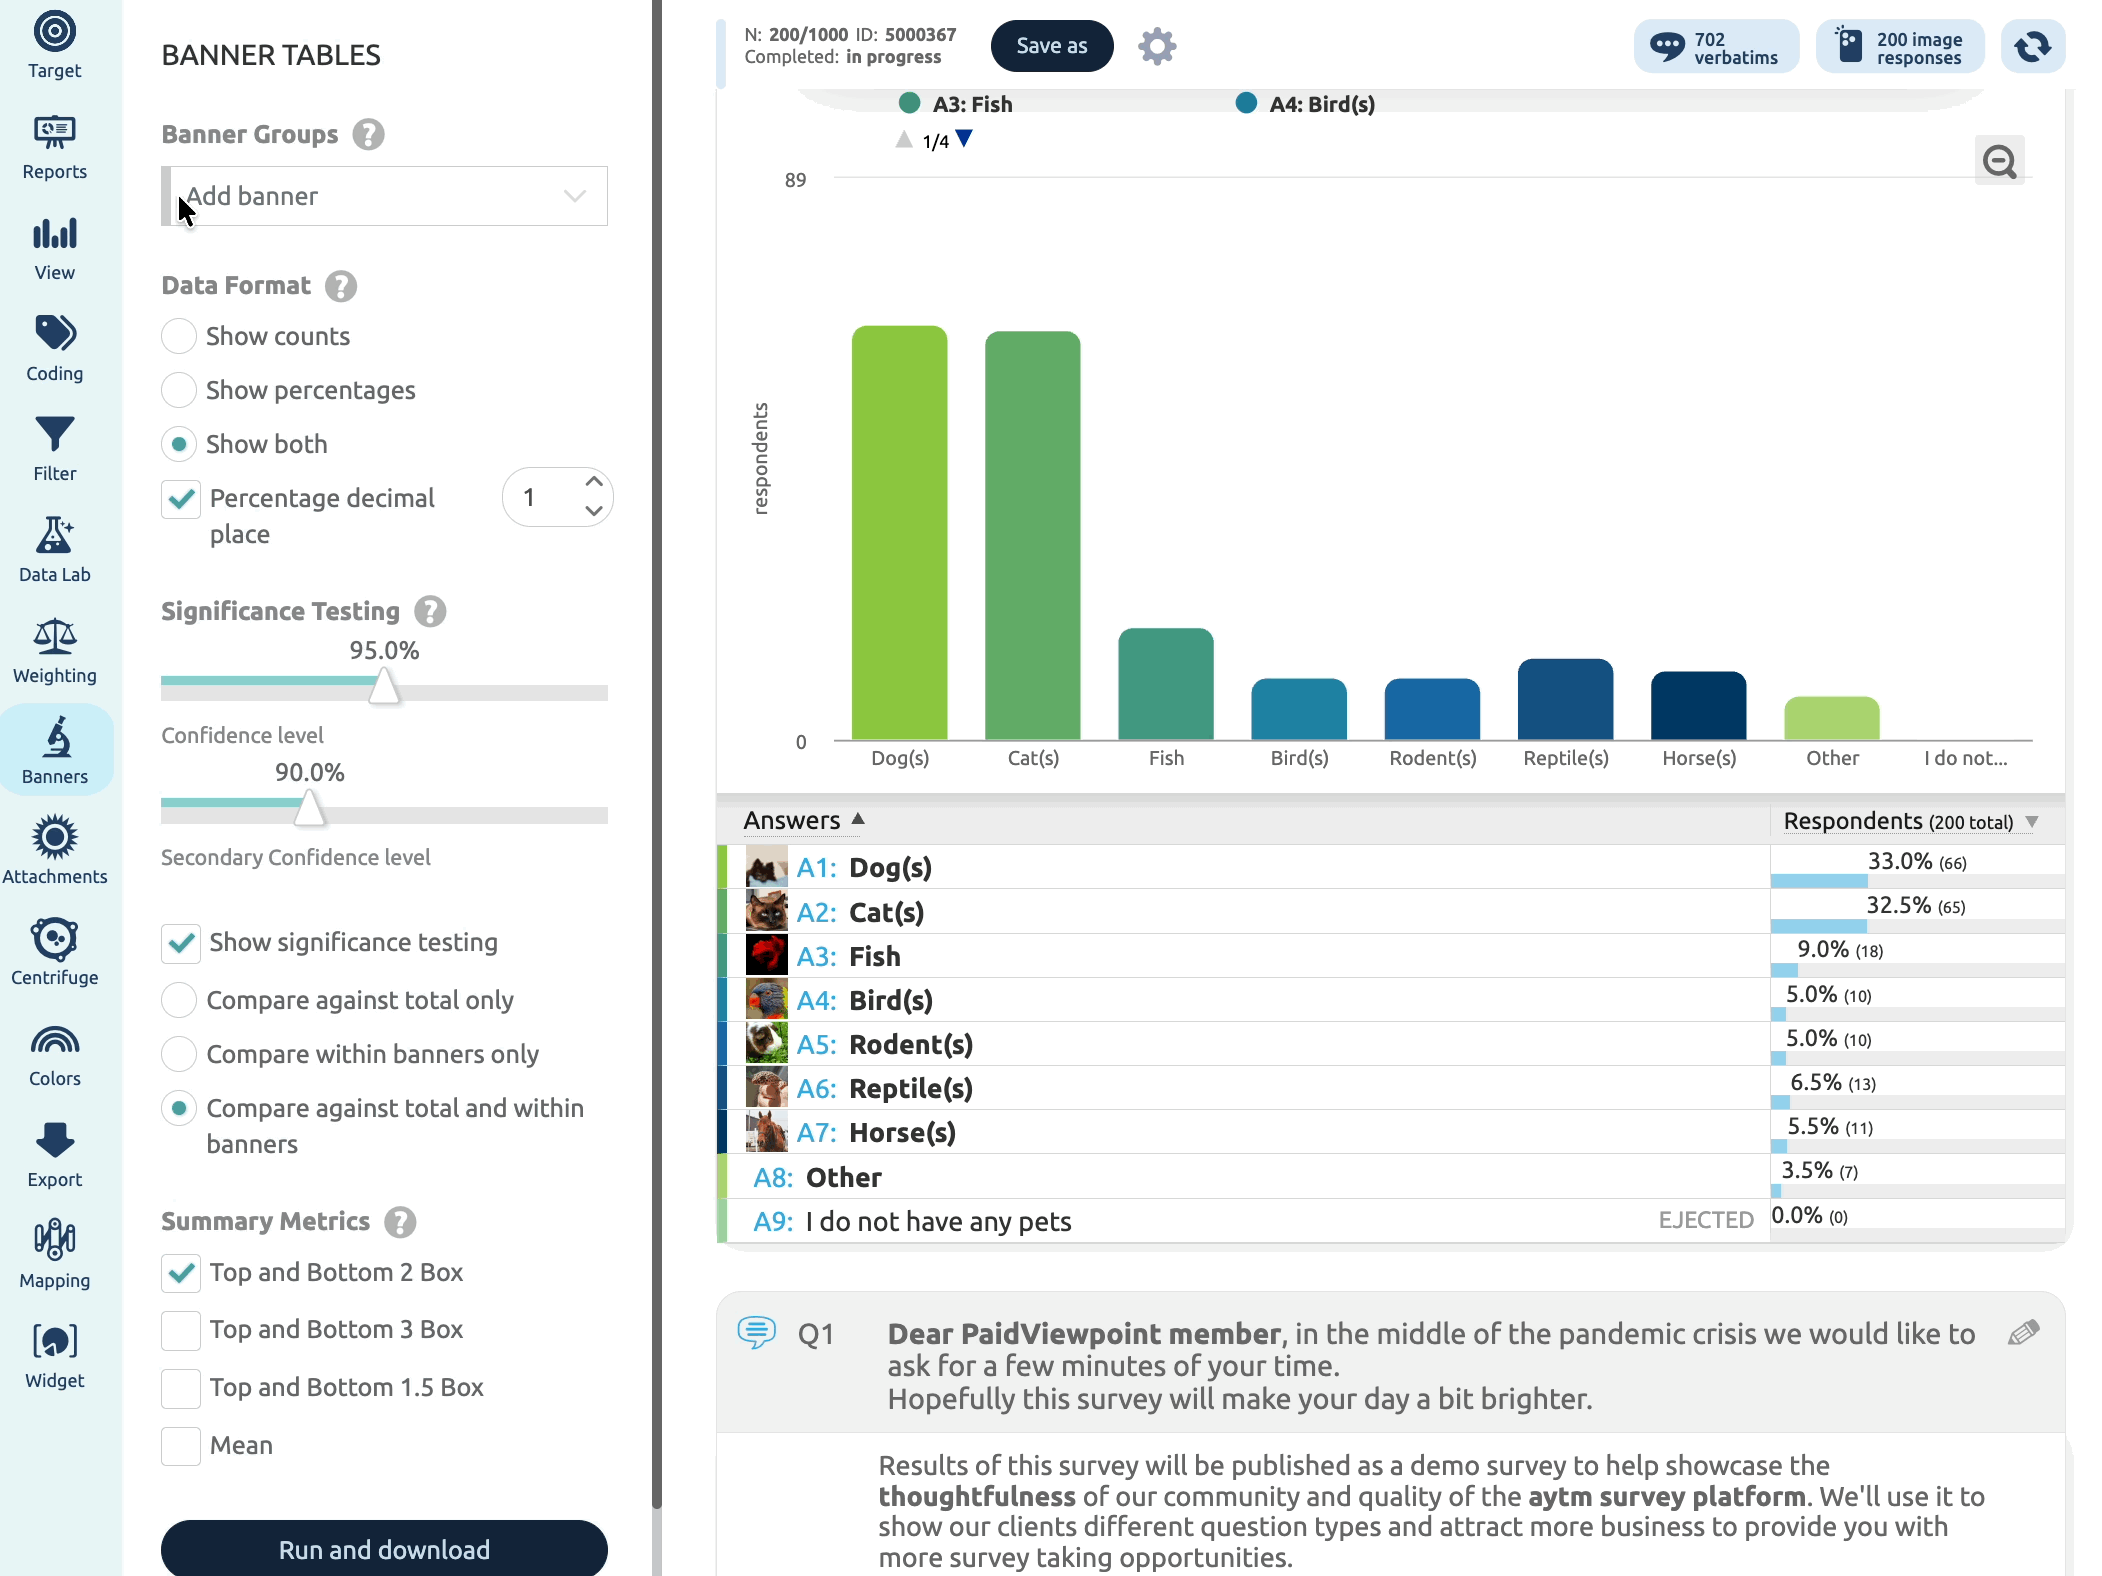This screenshot has height=1576, width=2102.
Task: Go to next legend page arrow
Action: [964, 139]
